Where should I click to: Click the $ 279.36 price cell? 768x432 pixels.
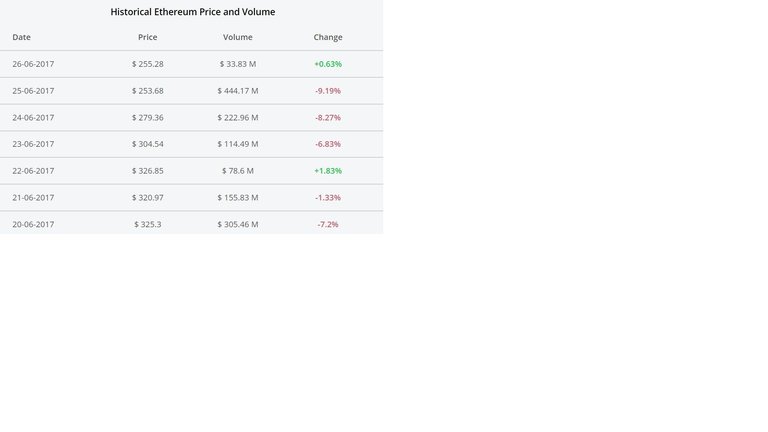point(147,118)
